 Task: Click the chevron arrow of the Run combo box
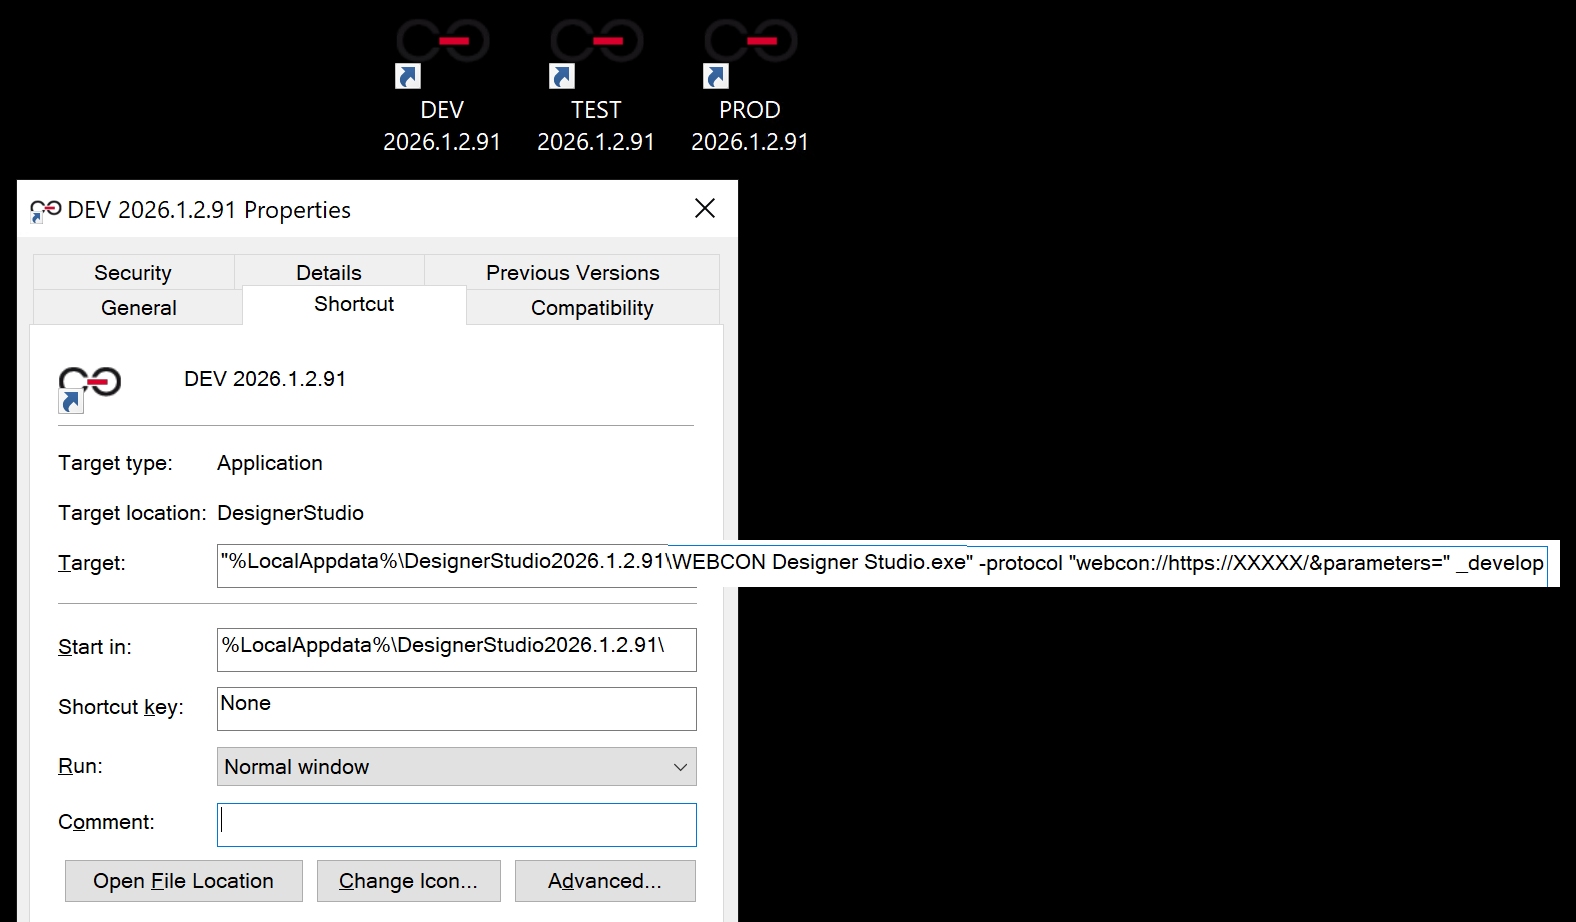680,767
